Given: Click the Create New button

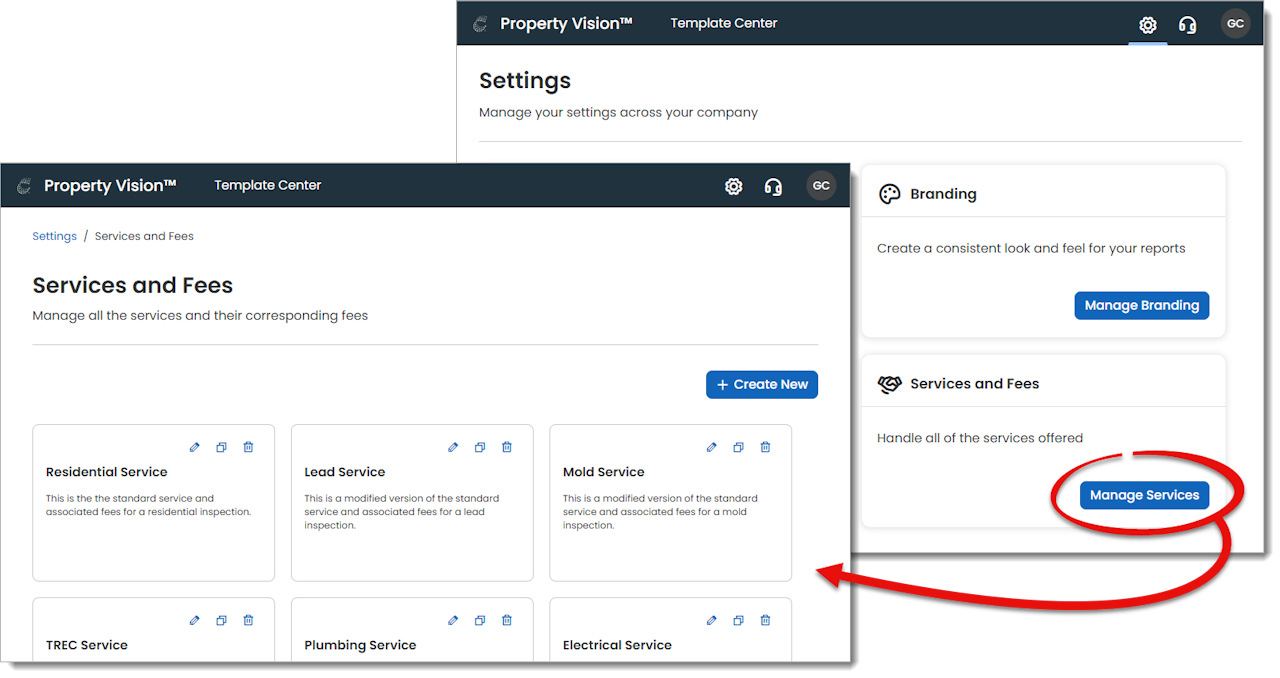Looking at the screenshot, I should coord(762,384).
